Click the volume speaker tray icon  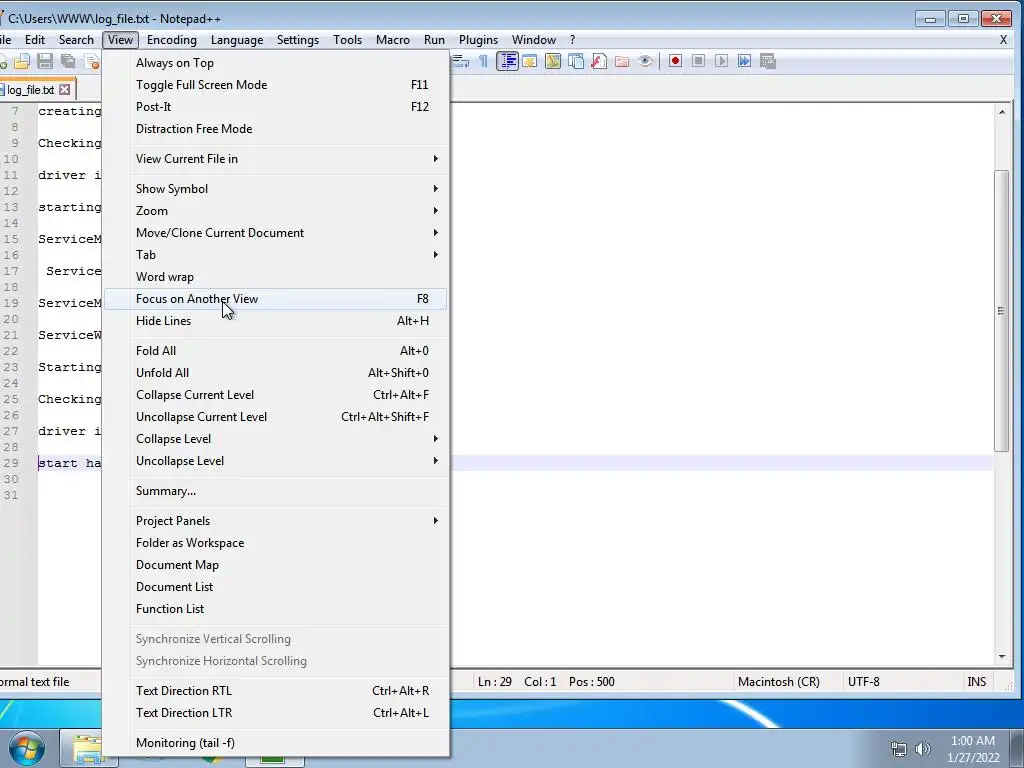922,749
